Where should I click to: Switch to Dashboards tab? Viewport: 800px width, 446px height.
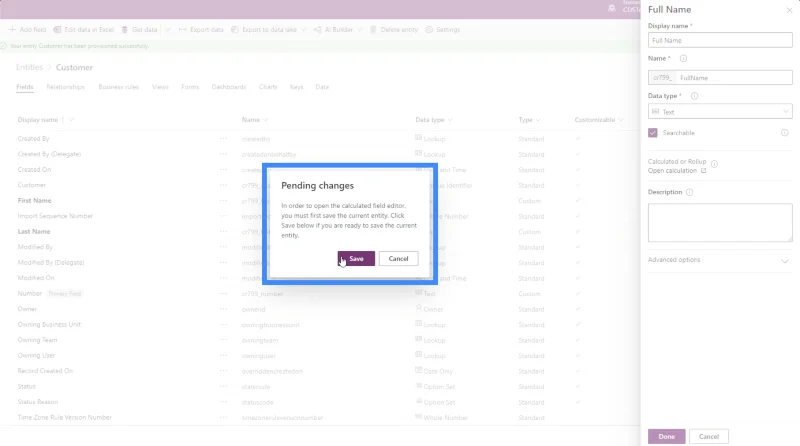229,87
